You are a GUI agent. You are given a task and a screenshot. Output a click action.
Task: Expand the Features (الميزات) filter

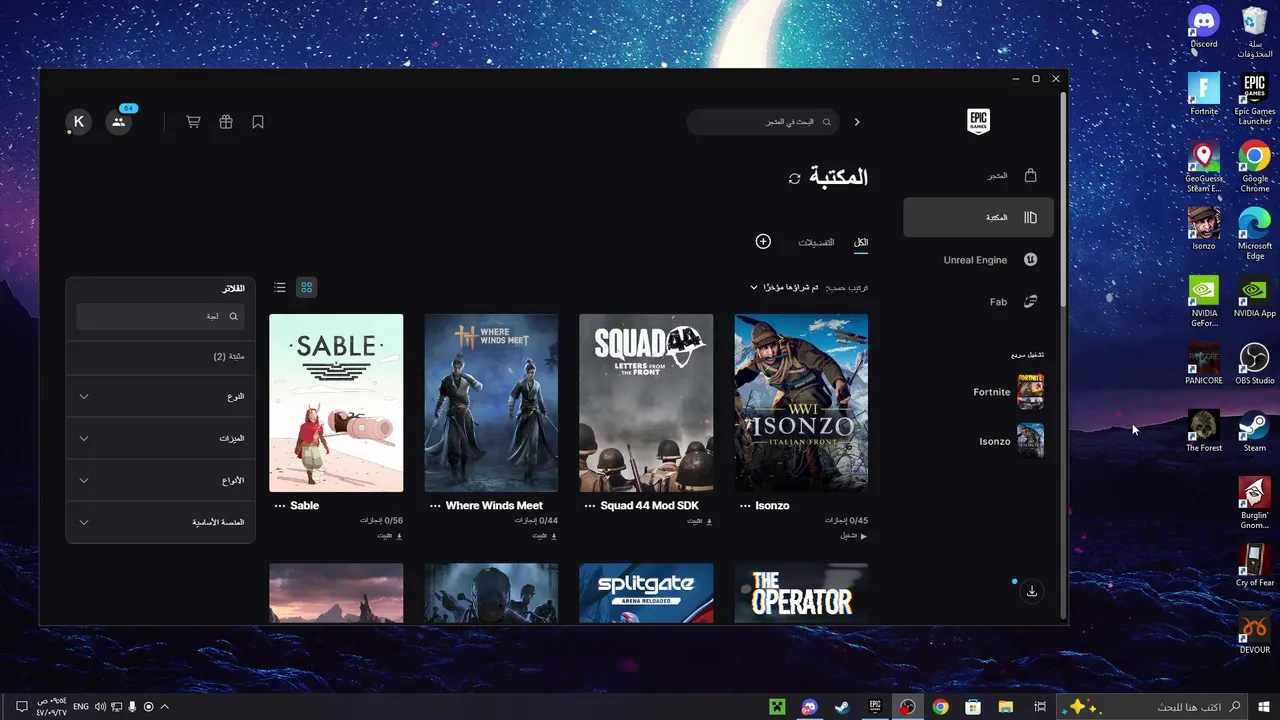[x=160, y=439]
